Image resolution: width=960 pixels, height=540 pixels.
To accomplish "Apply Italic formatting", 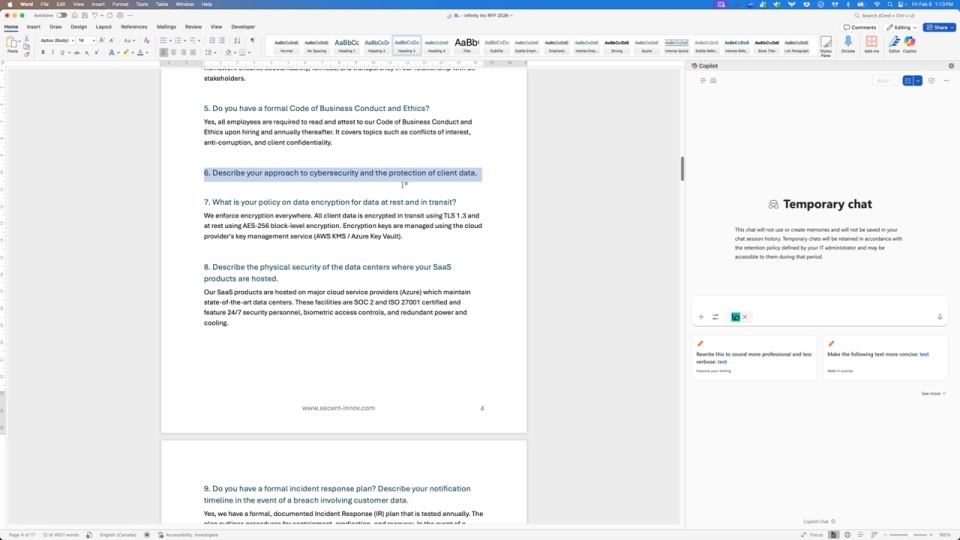I will coord(53,53).
